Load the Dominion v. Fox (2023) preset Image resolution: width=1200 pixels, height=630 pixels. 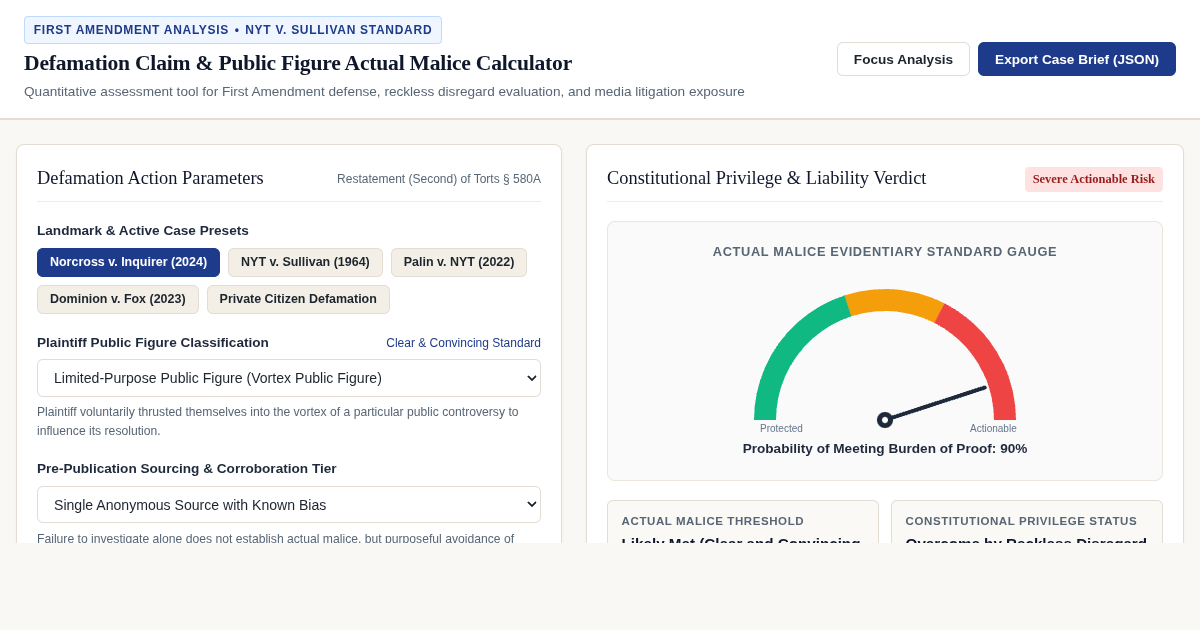point(118,299)
